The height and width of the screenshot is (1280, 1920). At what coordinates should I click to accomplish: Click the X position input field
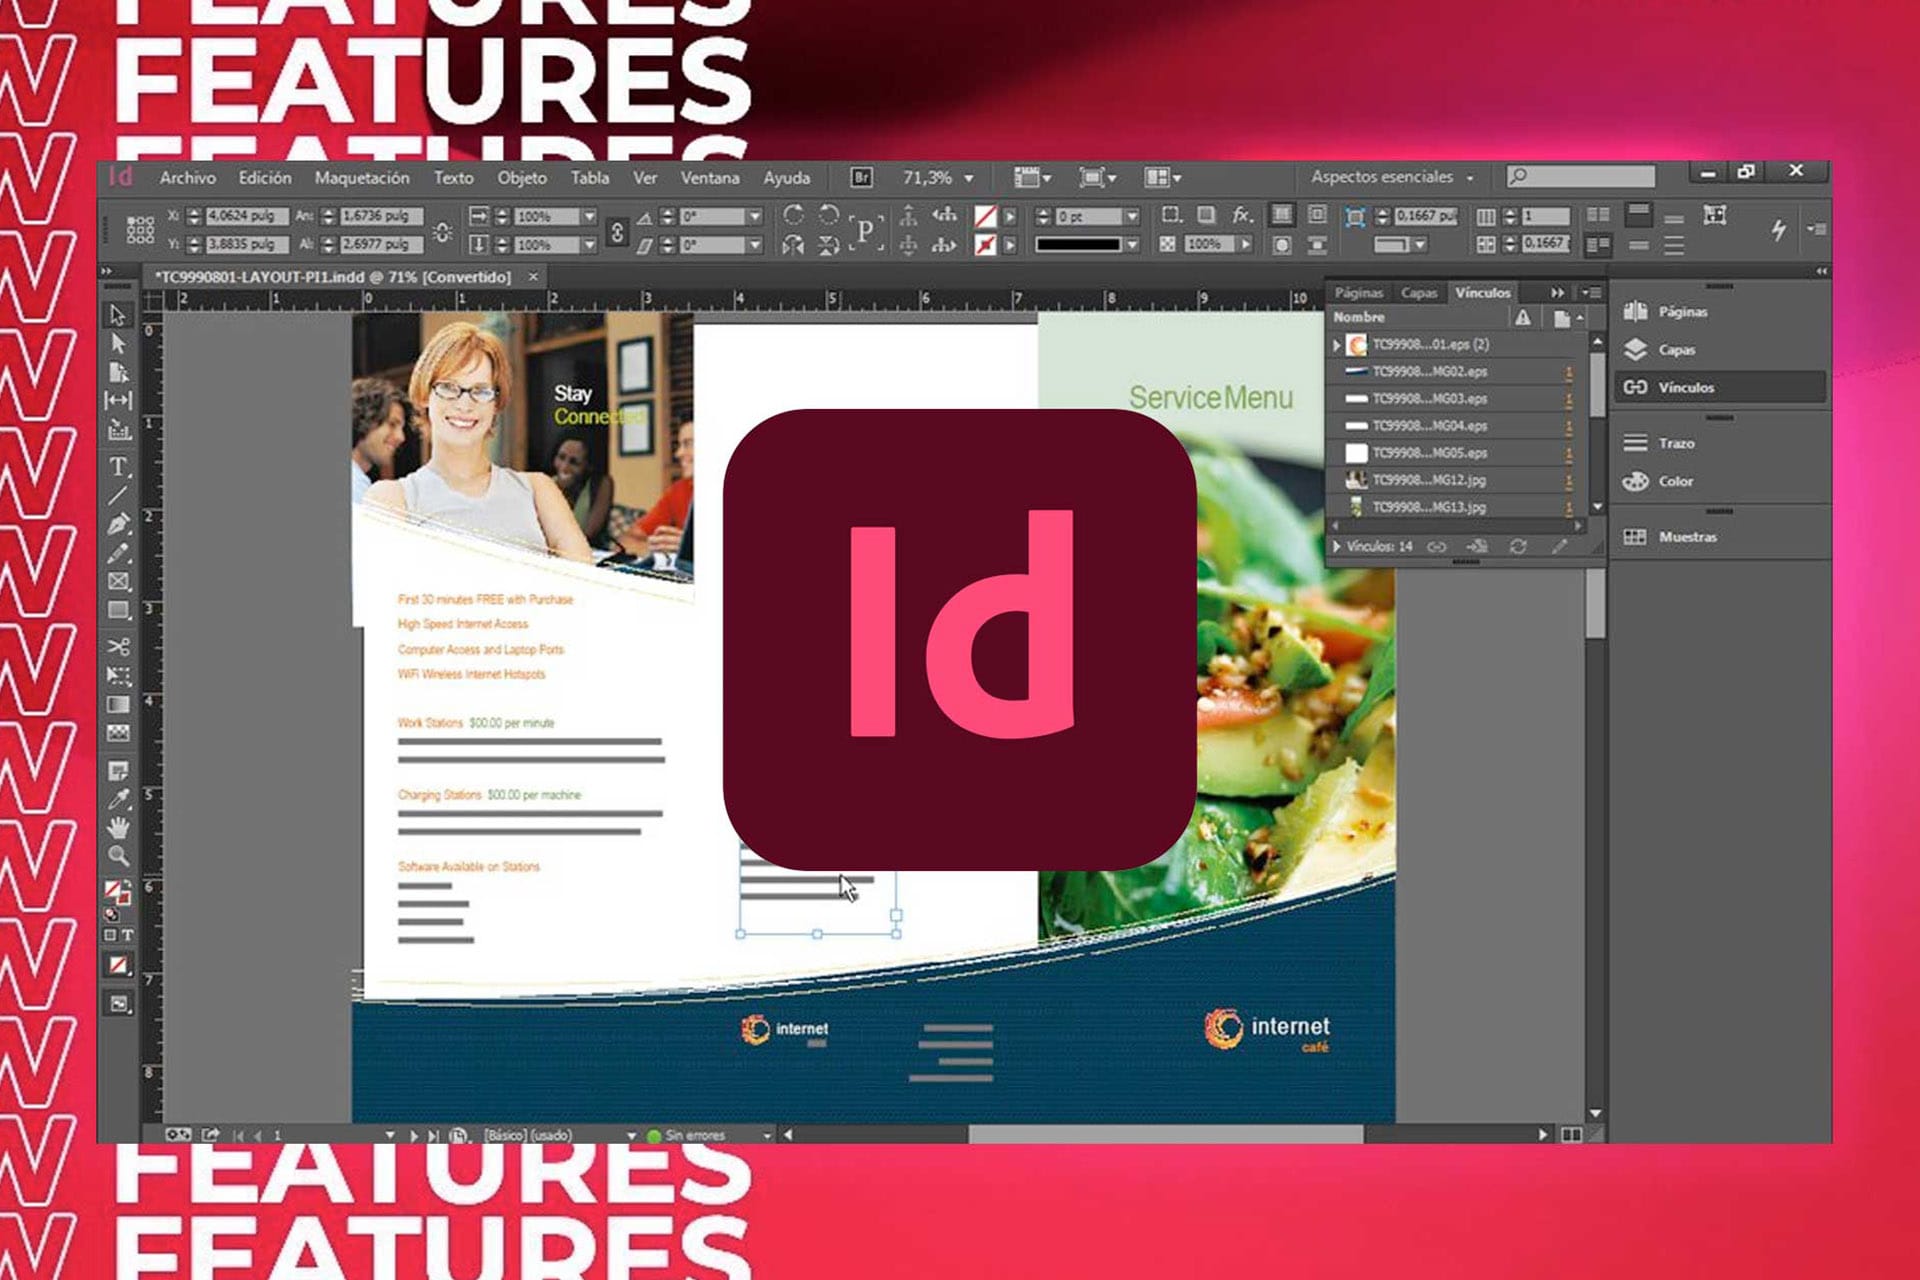click(x=246, y=216)
